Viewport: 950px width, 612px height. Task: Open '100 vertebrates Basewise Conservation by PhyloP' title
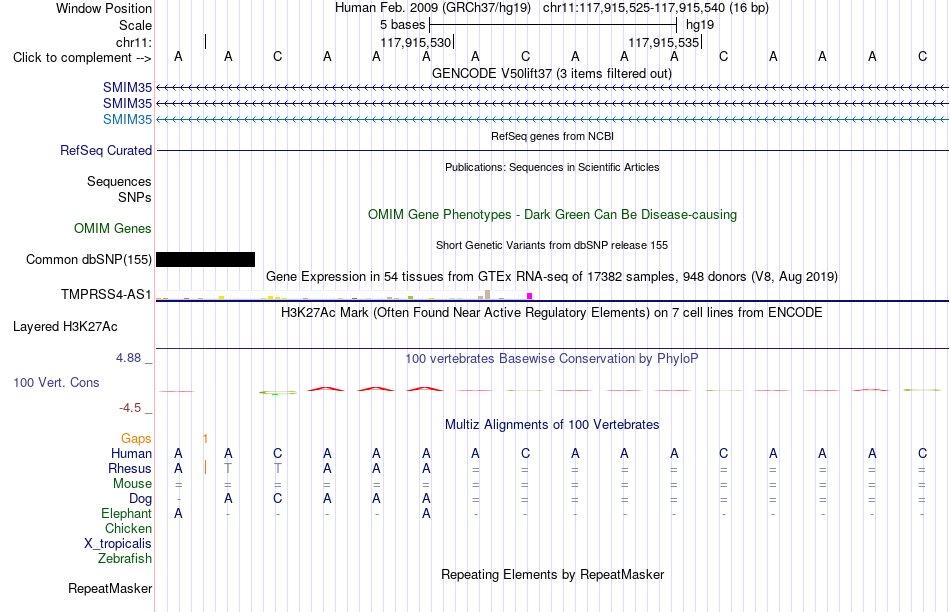pos(552,359)
